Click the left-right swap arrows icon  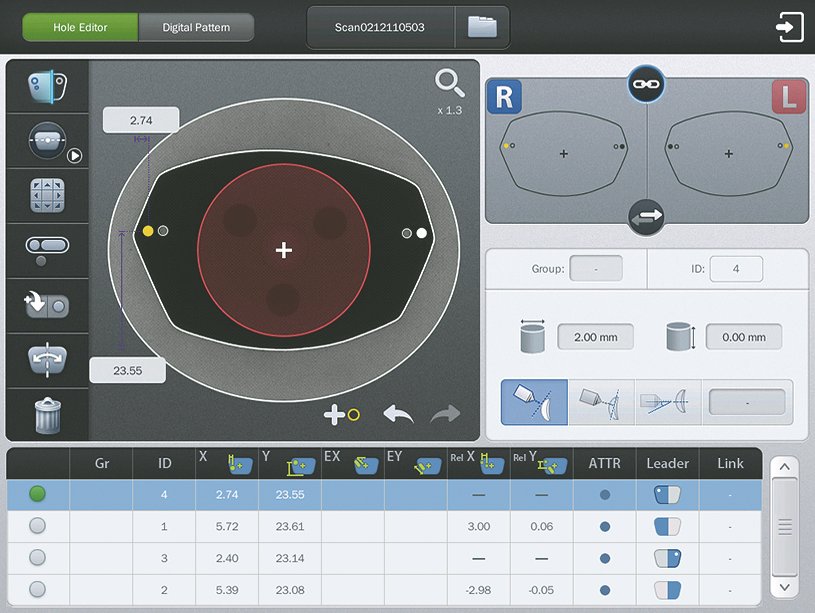(646, 216)
